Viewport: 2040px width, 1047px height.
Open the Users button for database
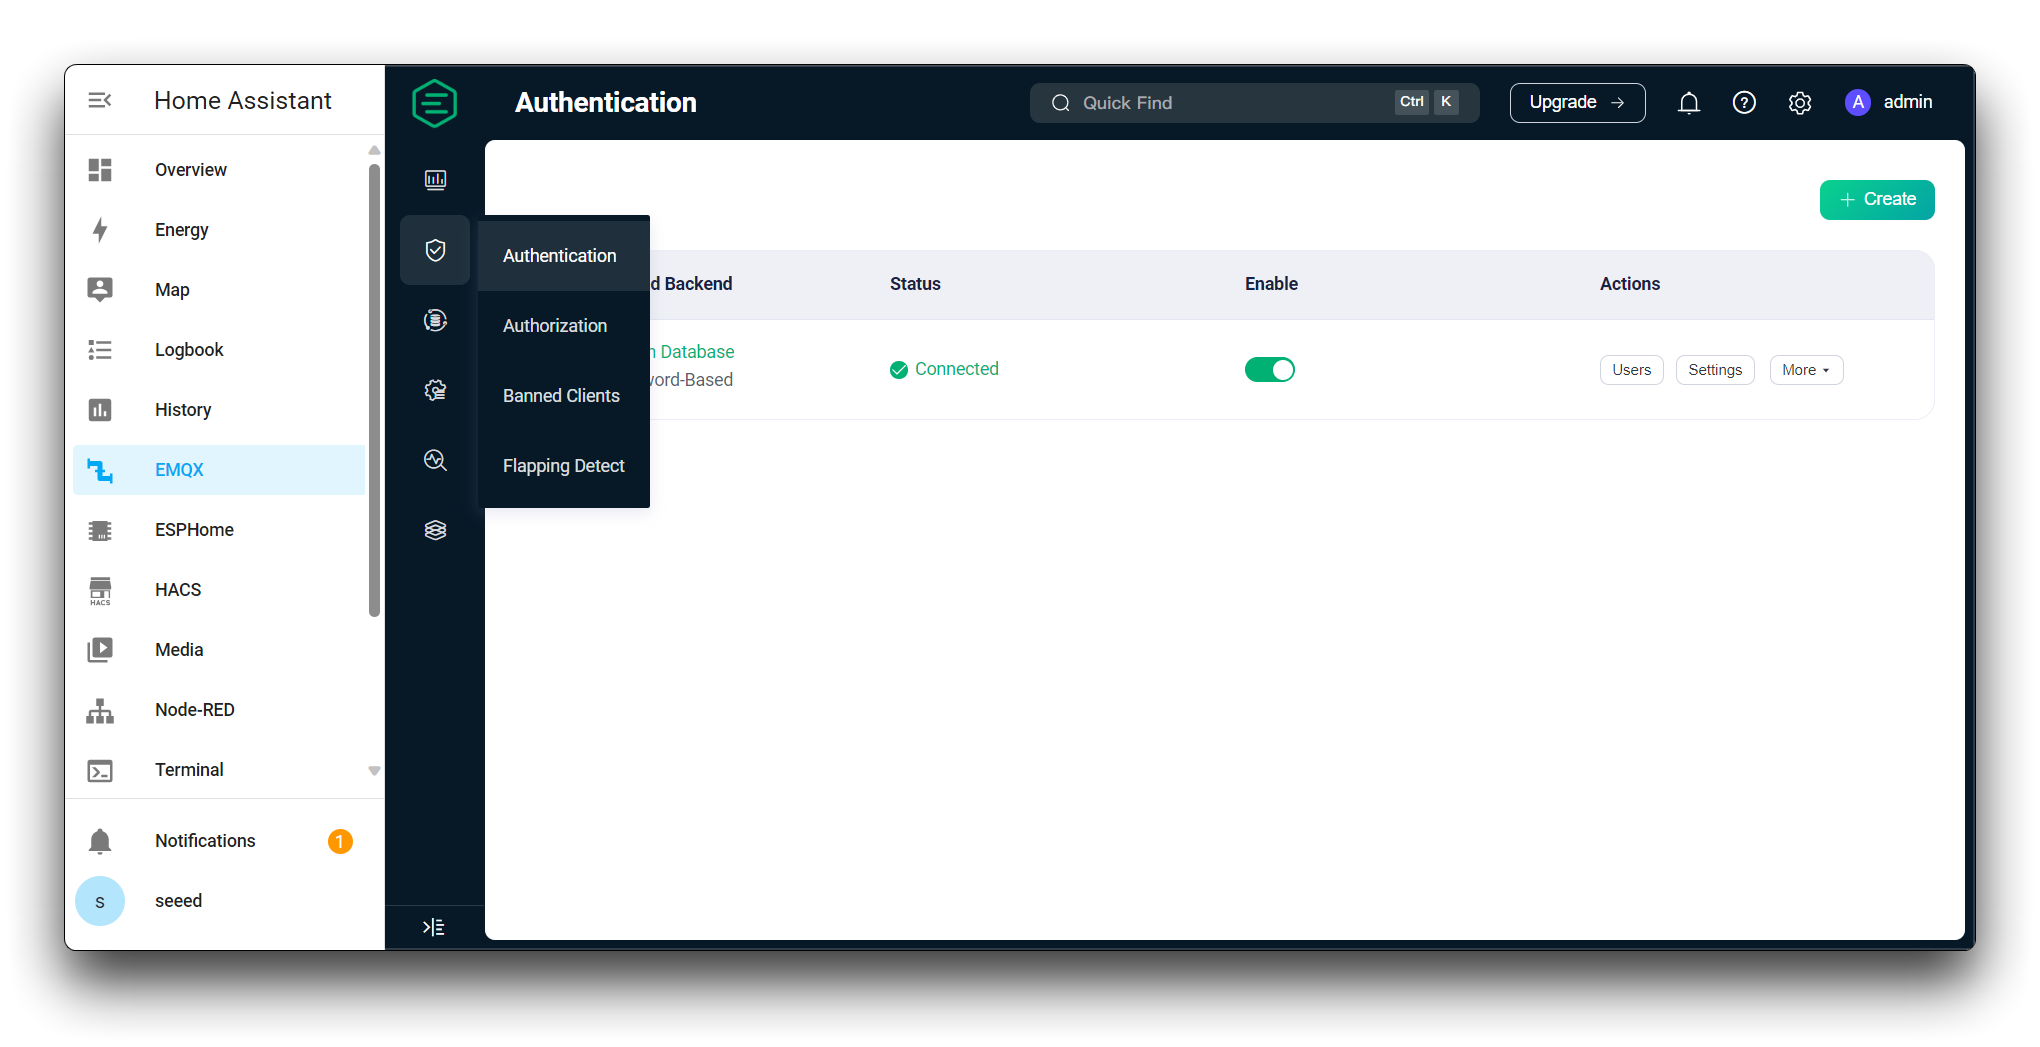pos(1631,370)
